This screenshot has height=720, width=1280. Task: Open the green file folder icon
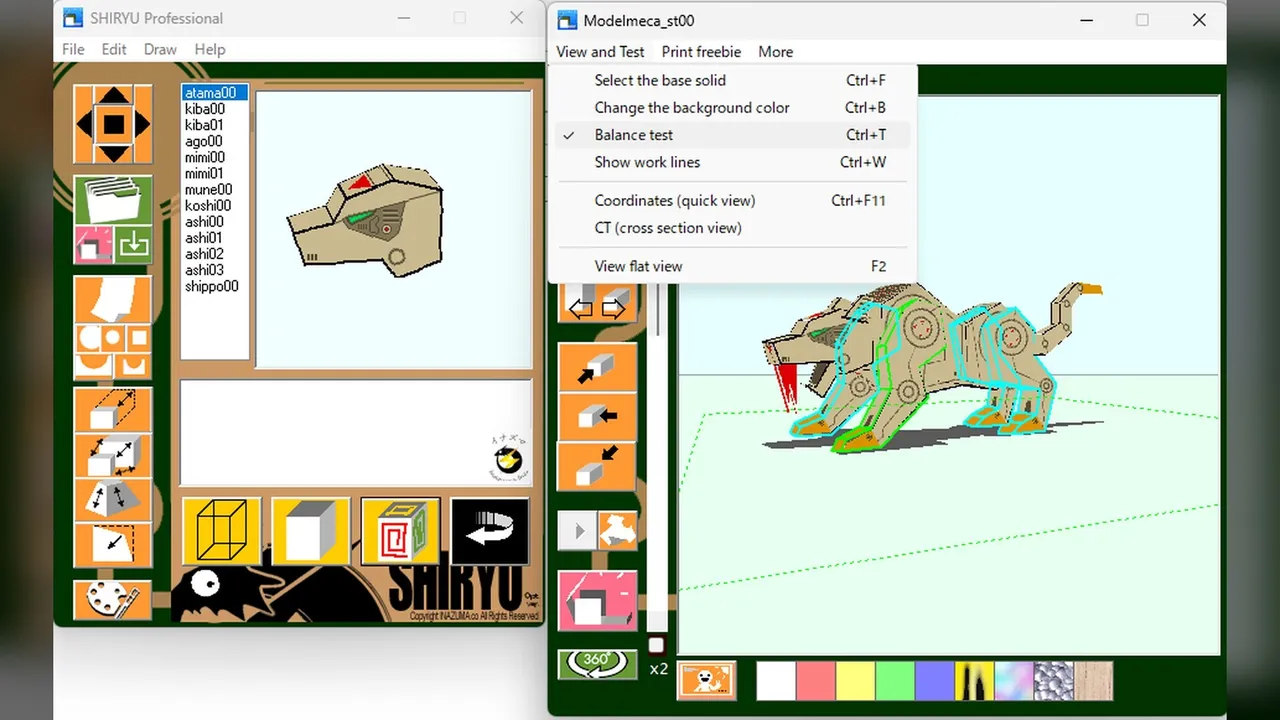tap(113, 199)
